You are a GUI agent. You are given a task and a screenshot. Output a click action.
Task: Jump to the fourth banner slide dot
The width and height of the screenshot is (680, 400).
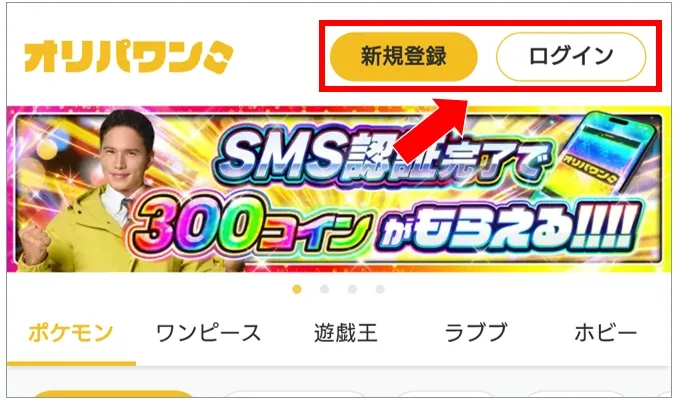click(380, 289)
